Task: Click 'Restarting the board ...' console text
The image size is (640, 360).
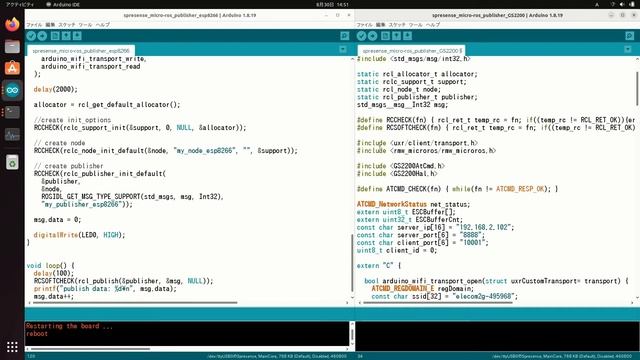Action: 69,326
